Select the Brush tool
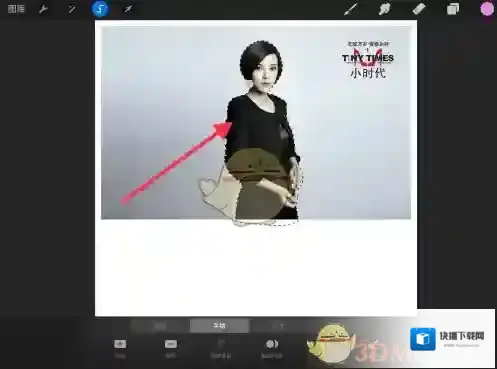The image size is (497, 369). coord(351,9)
